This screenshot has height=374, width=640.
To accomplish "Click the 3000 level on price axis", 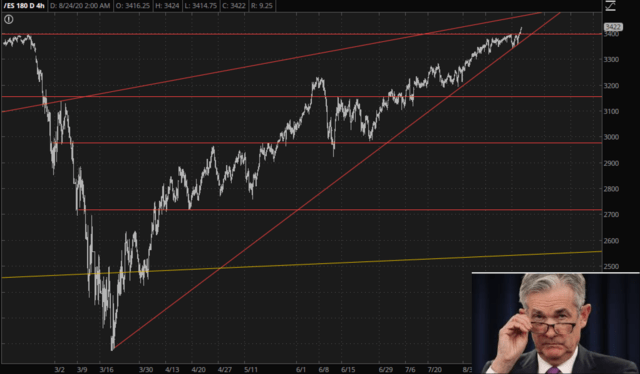I will (x=611, y=137).
